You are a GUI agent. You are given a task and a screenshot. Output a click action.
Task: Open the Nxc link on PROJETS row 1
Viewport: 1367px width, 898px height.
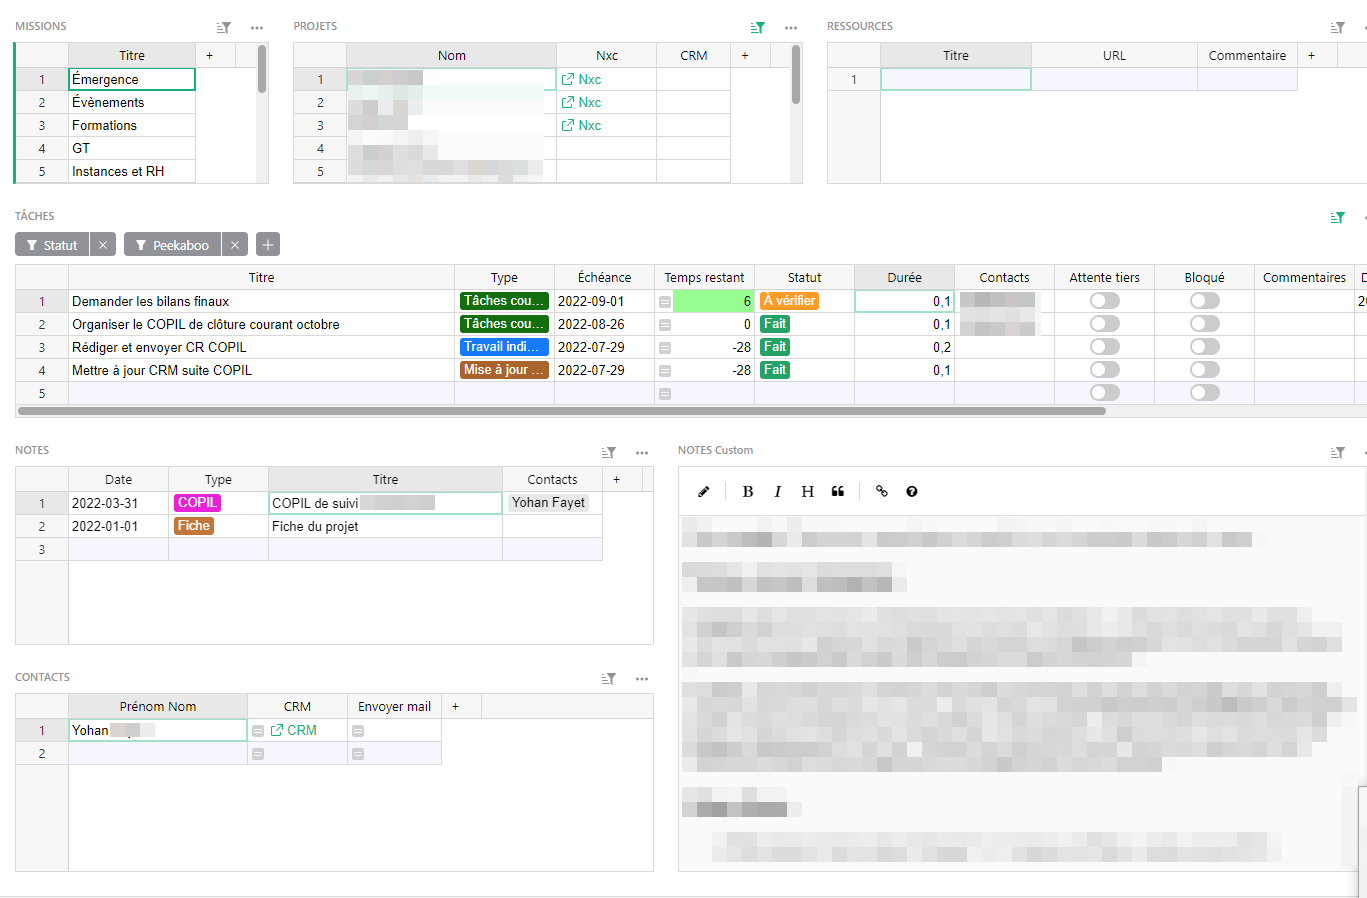pyautogui.click(x=581, y=78)
